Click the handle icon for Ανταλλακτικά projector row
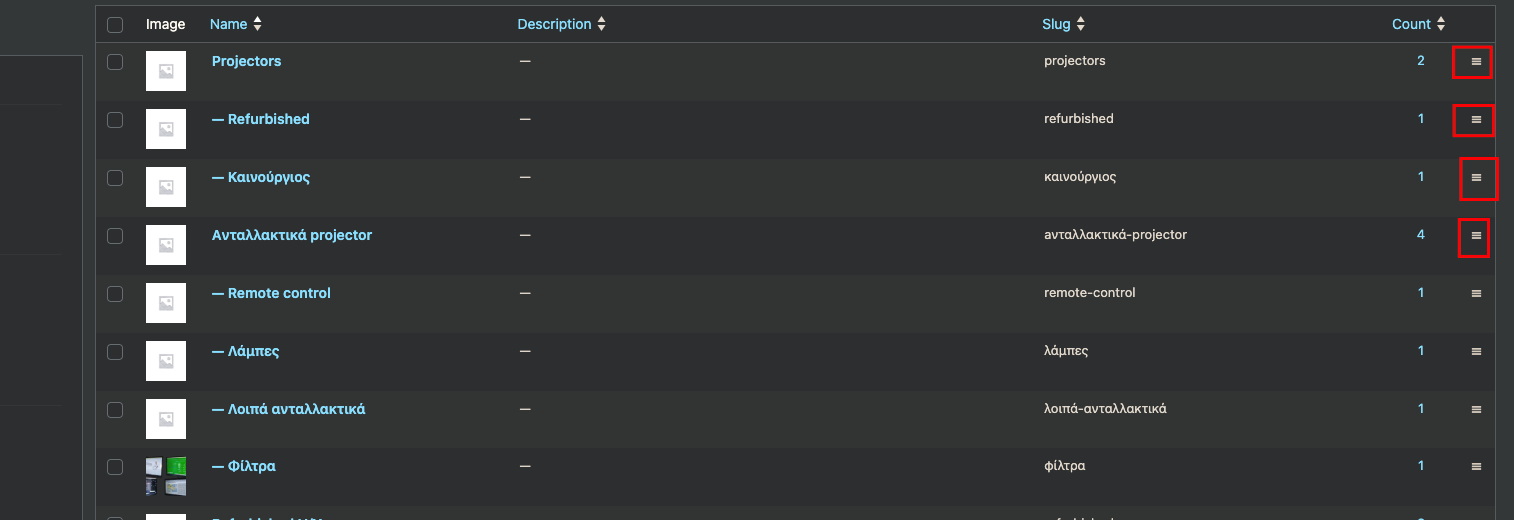The height and width of the screenshot is (520, 1514). 1476,236
